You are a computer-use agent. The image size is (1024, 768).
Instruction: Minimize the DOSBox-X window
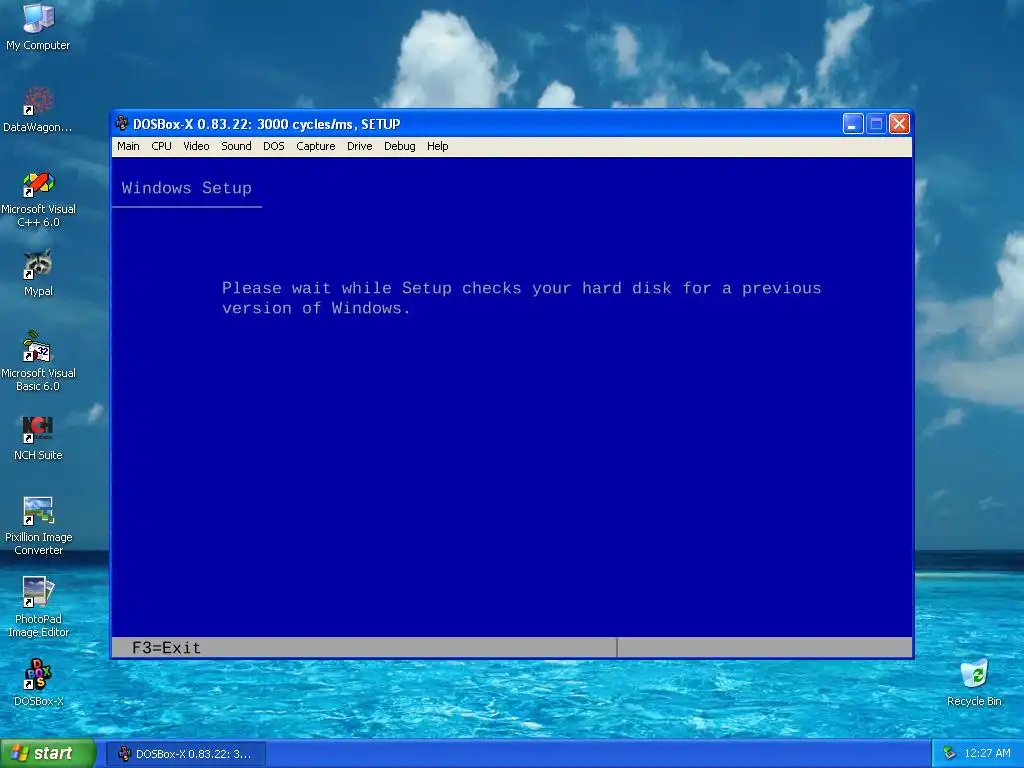853,123
